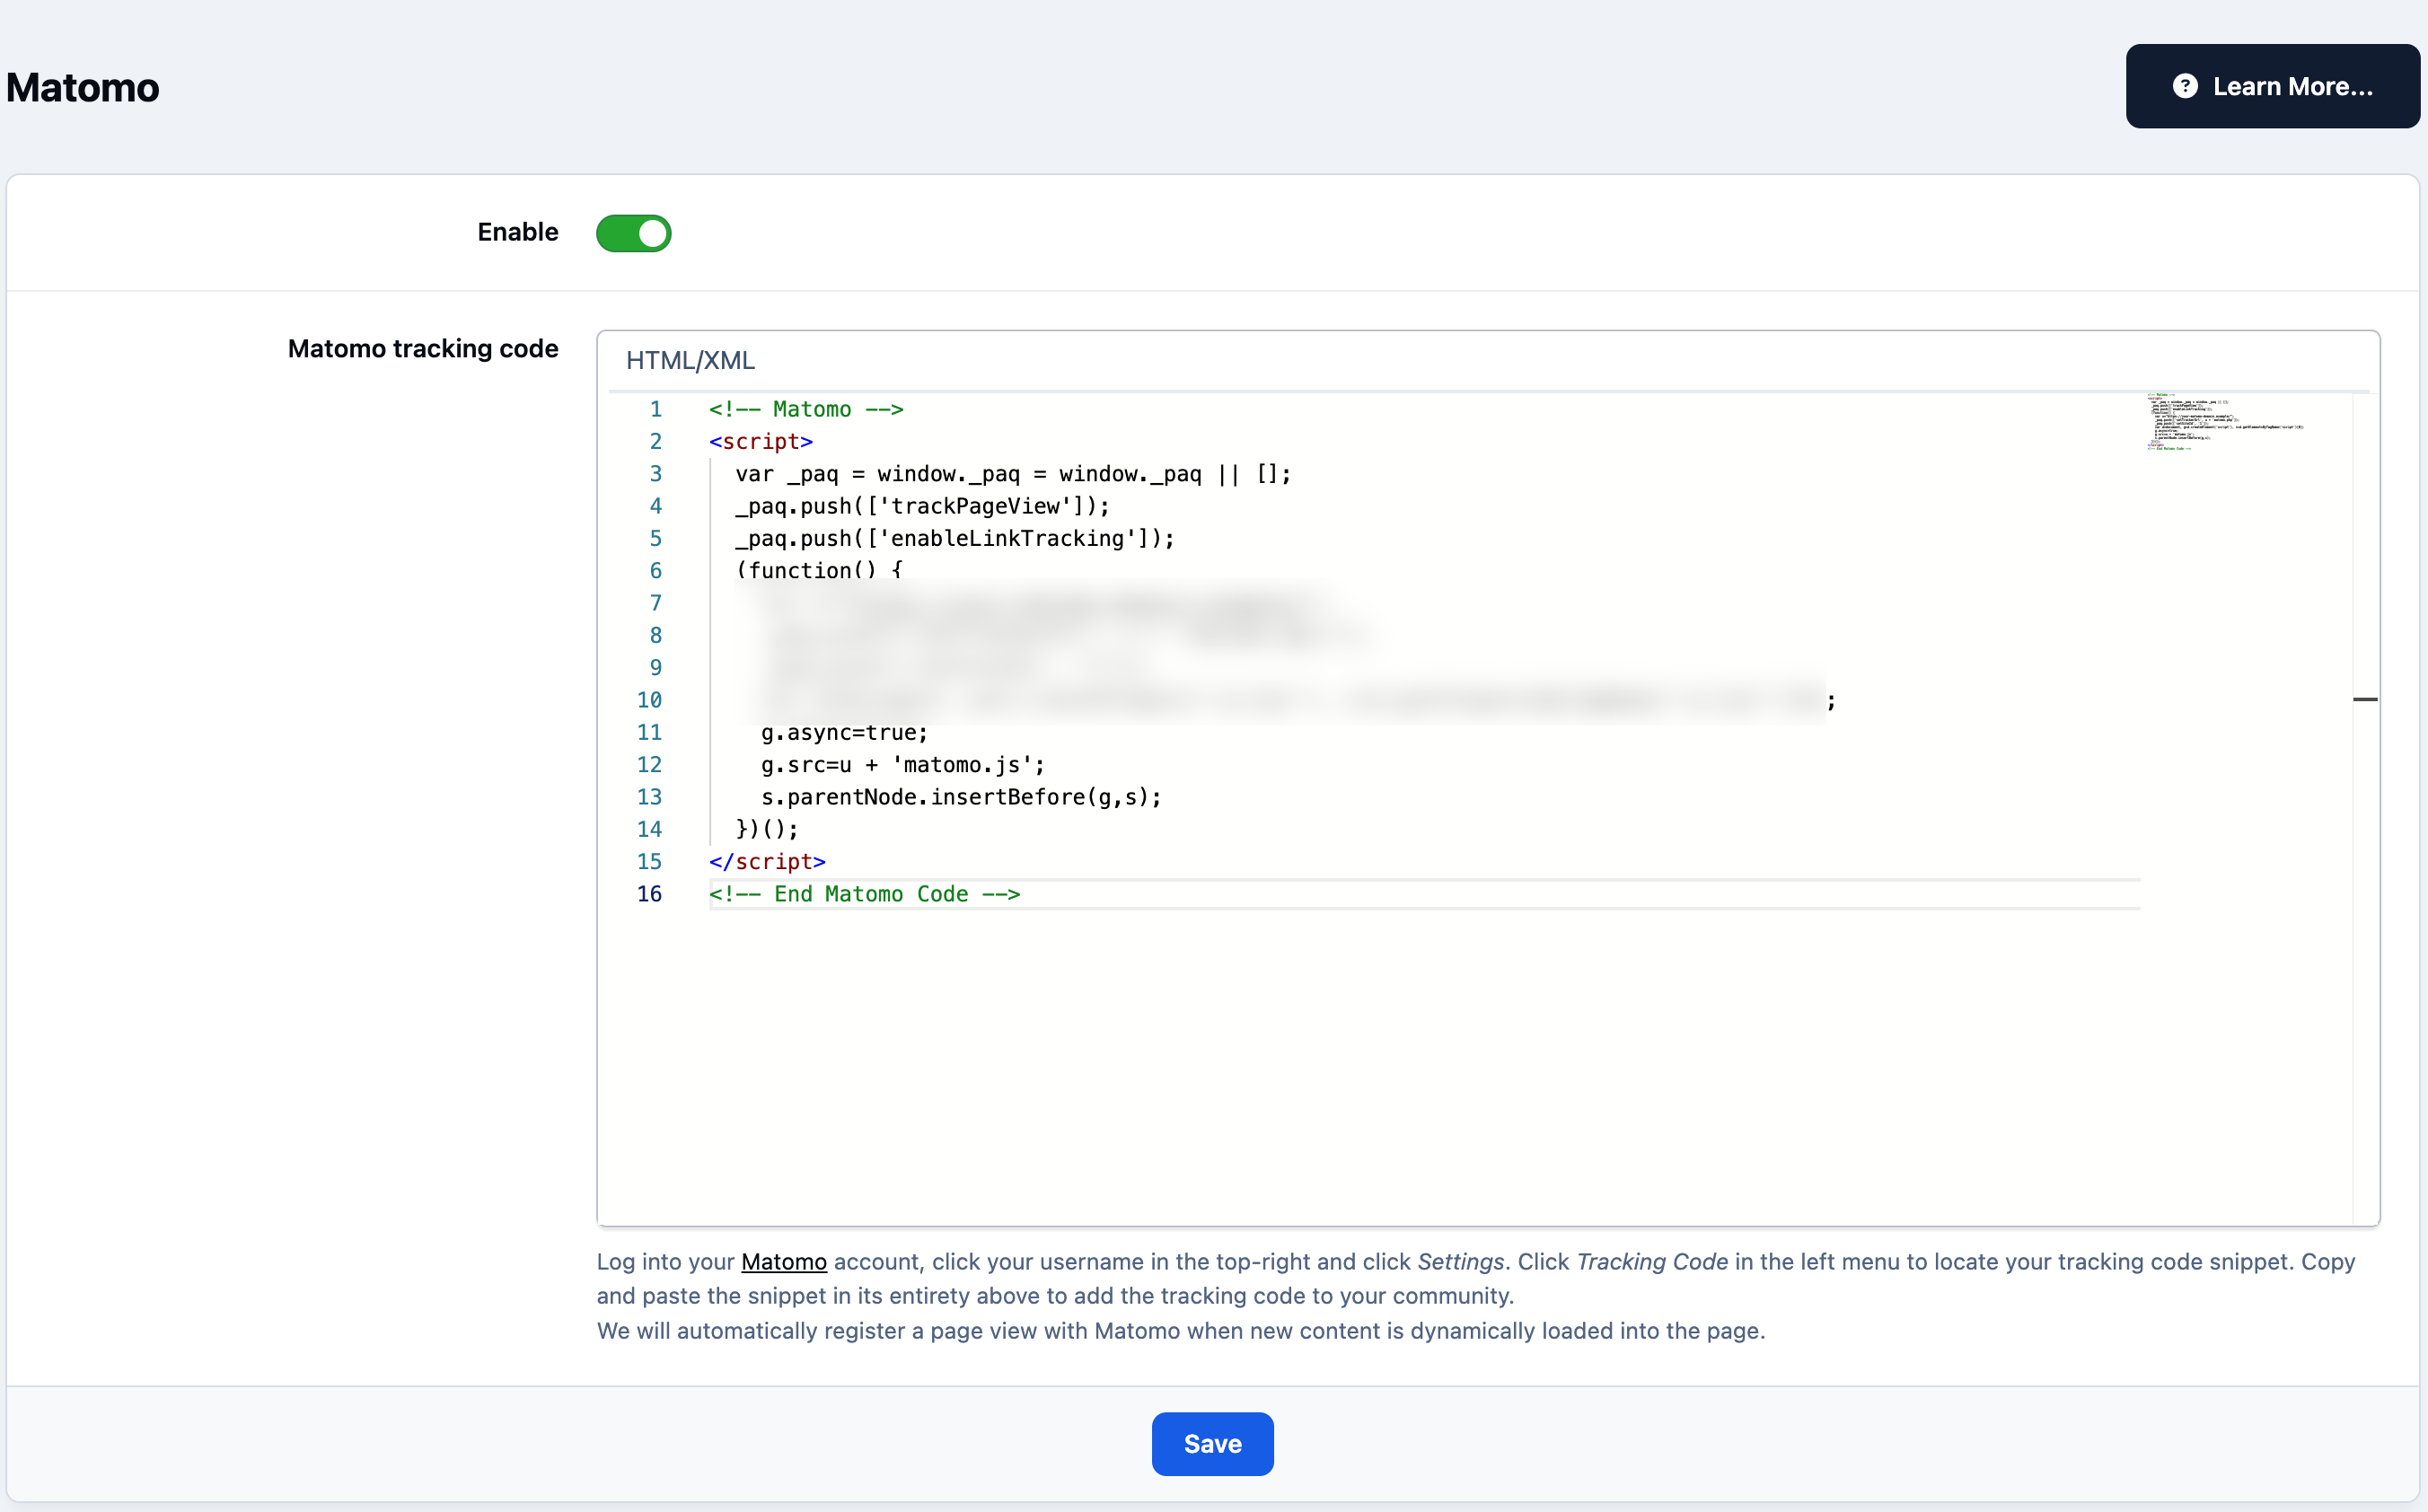The image size is (2428, 1512).
Task: Click the code minimap thumbnail
Action: [2225, 422]
